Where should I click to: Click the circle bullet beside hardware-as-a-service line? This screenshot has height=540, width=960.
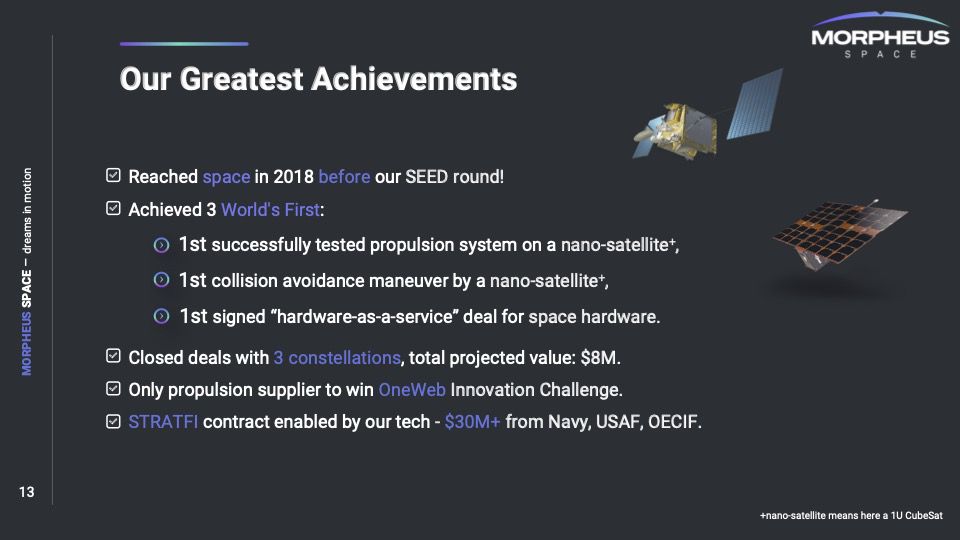pos(161,317)
